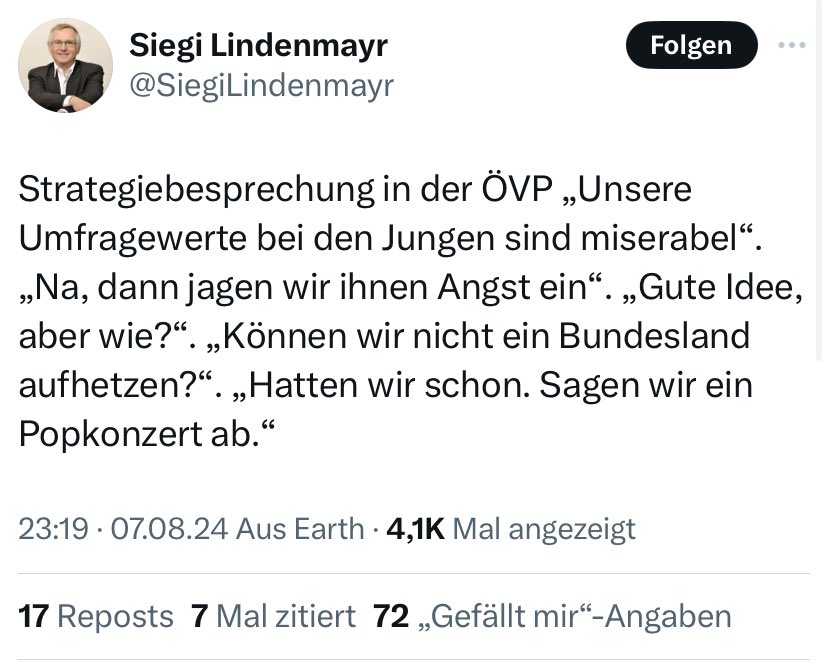Show the 17 Reposts list

tap(96, 616)
